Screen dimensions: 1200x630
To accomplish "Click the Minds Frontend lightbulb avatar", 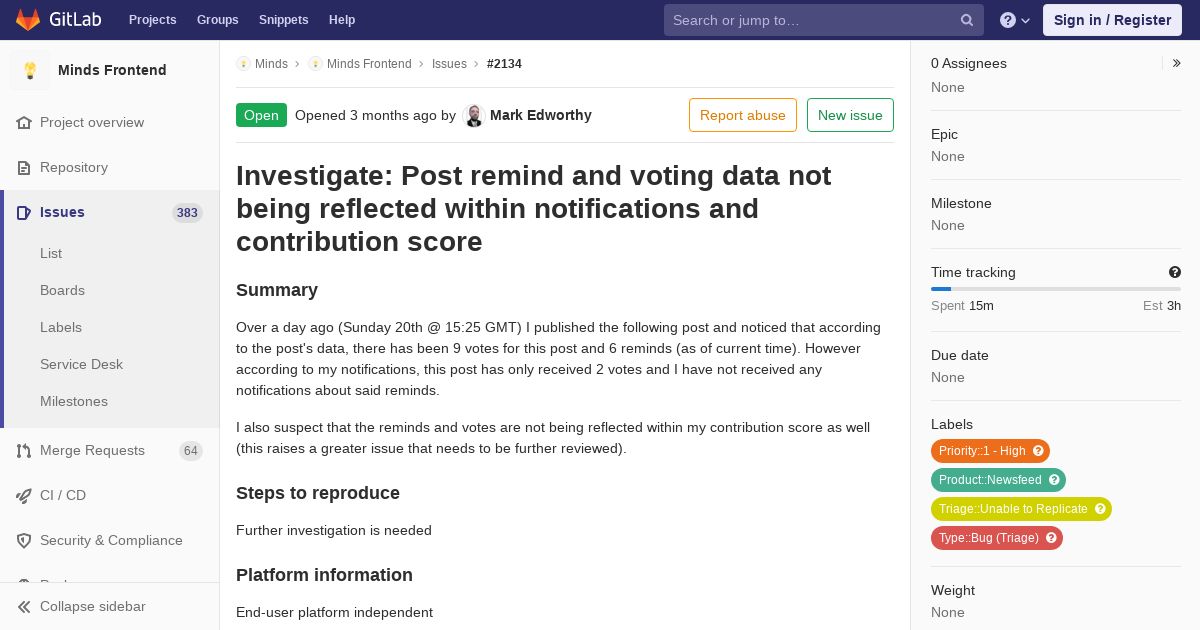I will pos(30,70).
